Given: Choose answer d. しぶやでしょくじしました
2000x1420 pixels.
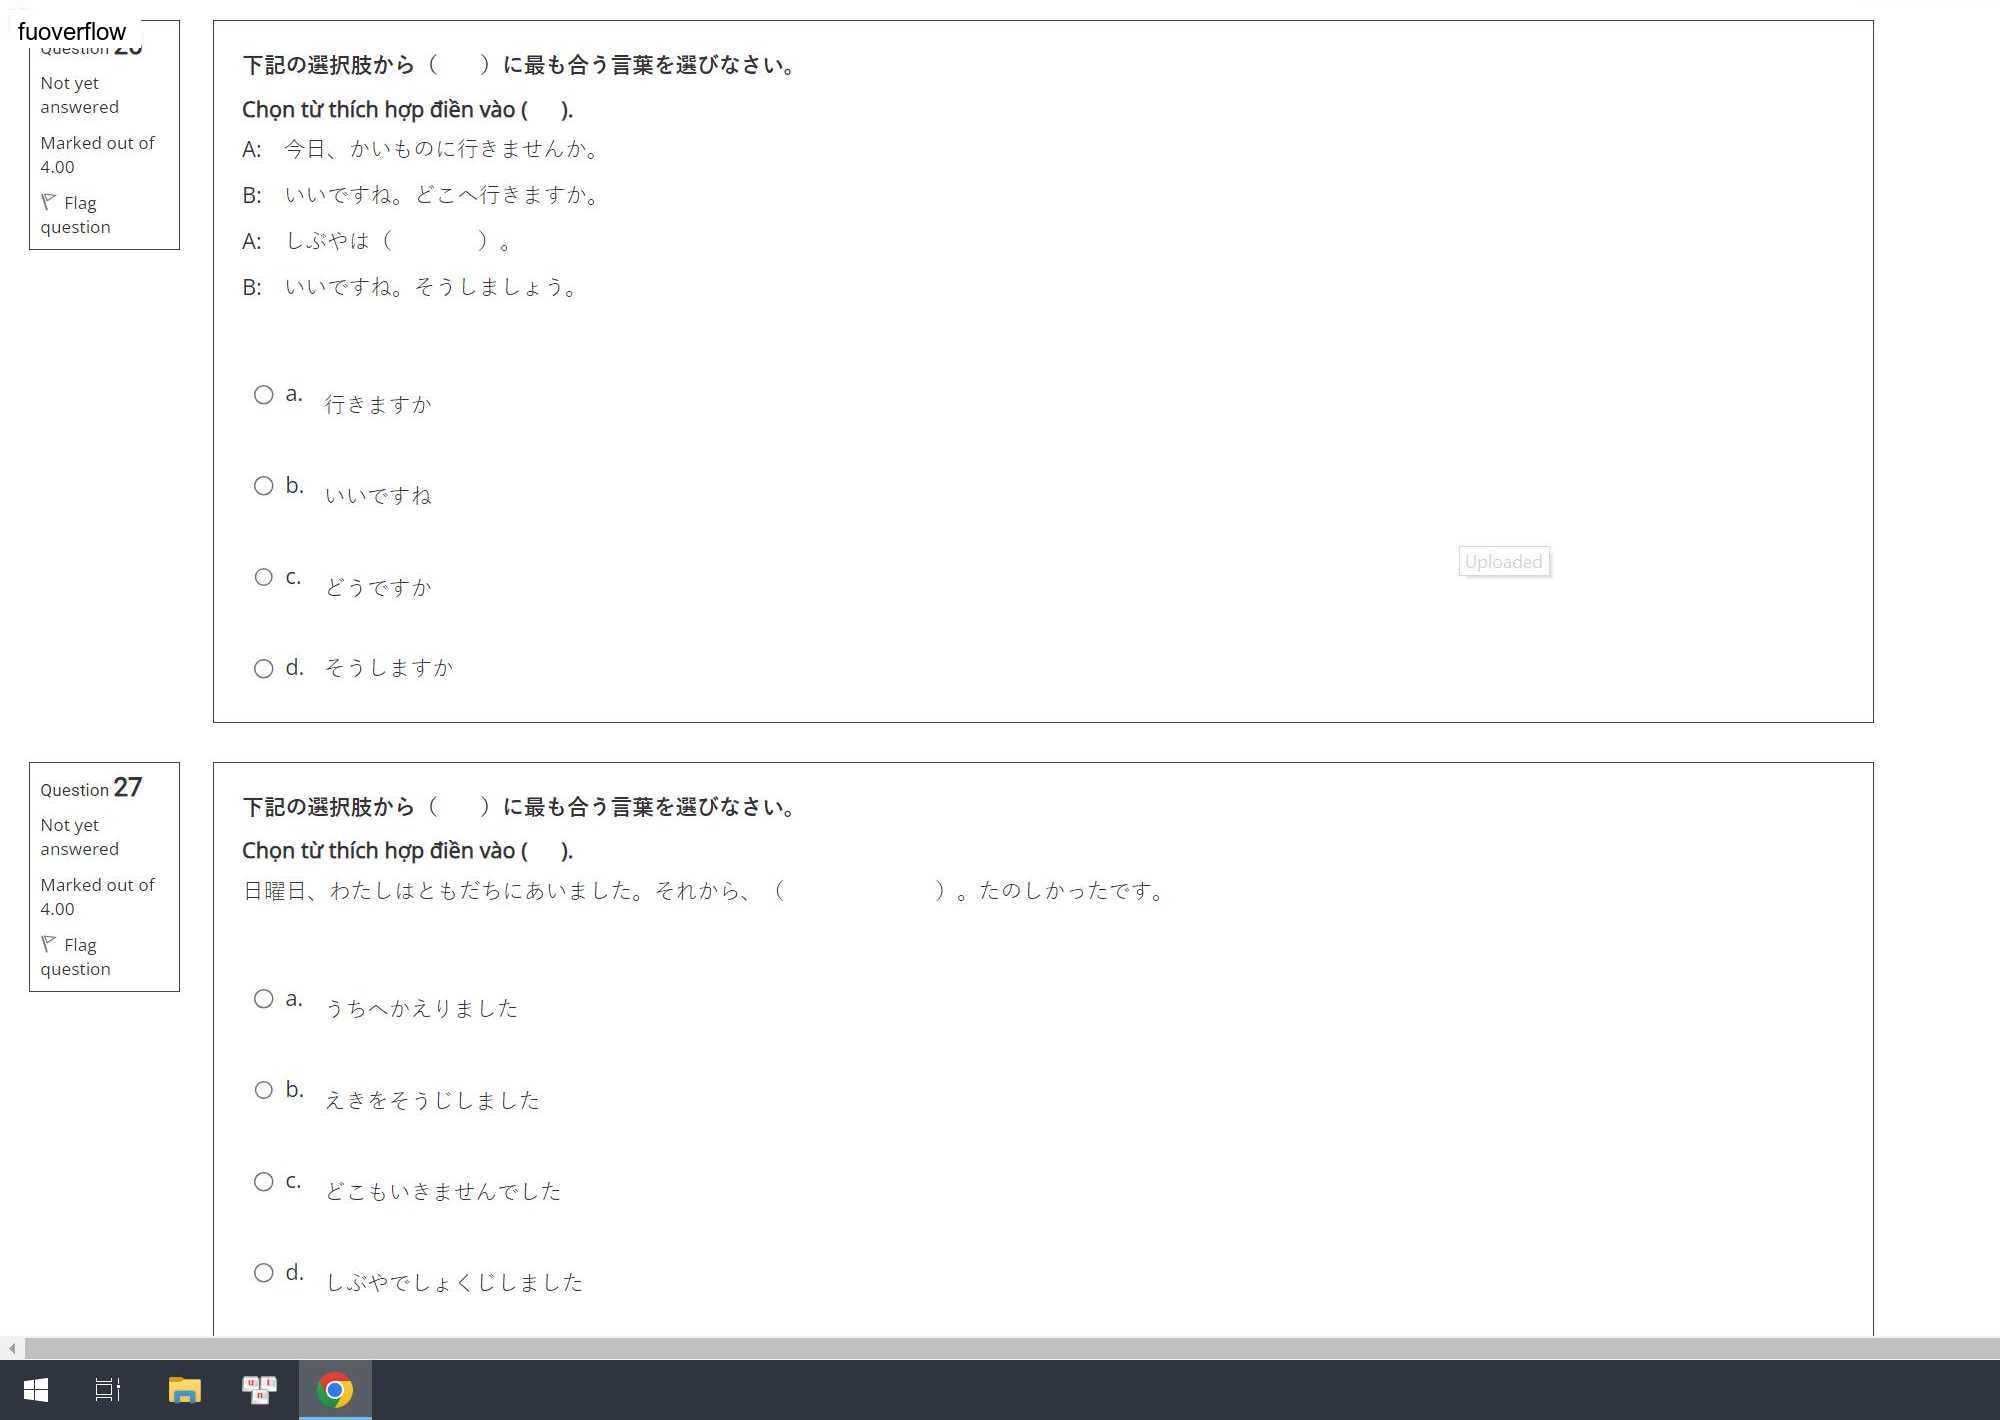Looking at the screenshot, I should (263, 1273).
